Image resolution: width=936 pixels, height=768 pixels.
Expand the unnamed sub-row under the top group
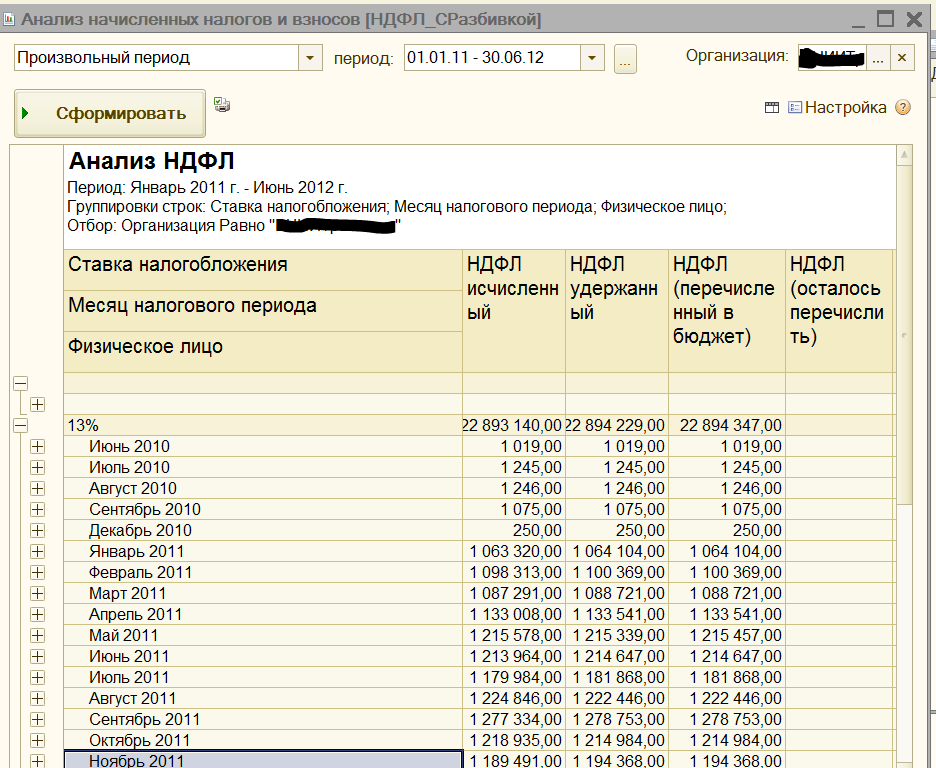tap(37, 405)
